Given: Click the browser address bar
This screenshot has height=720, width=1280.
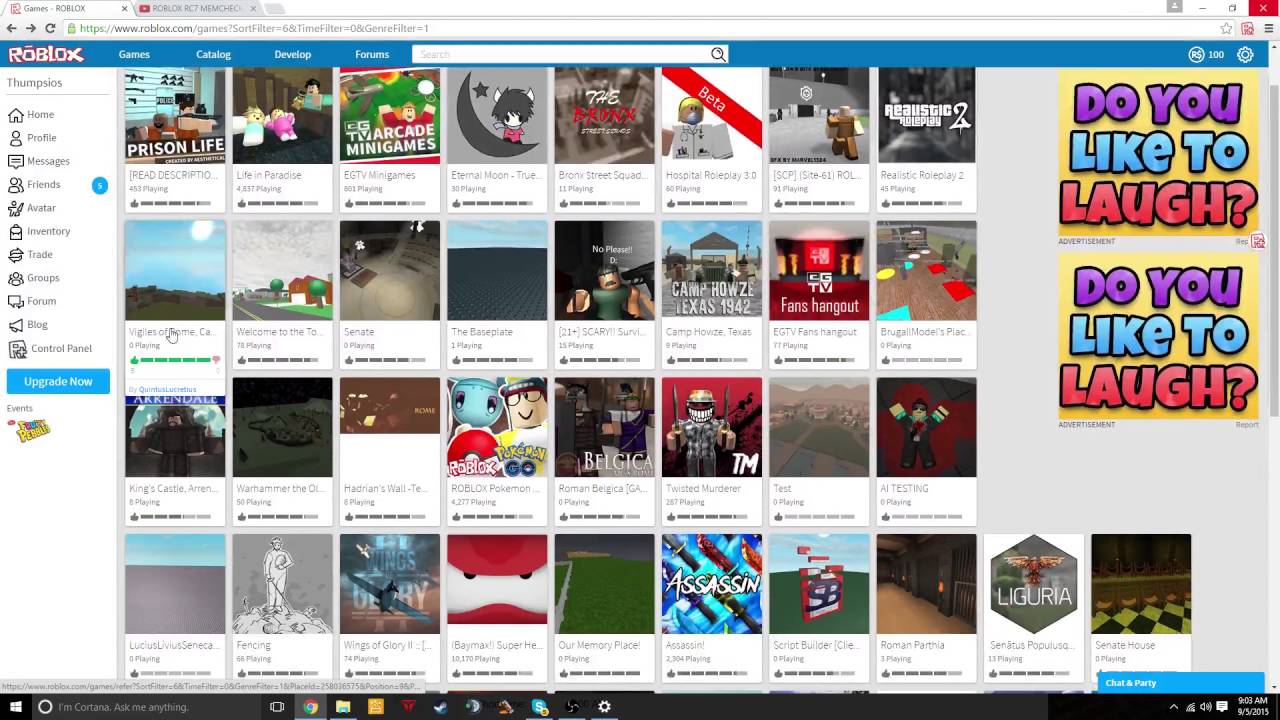Looking at the screenshot, I should click(640, 28).
